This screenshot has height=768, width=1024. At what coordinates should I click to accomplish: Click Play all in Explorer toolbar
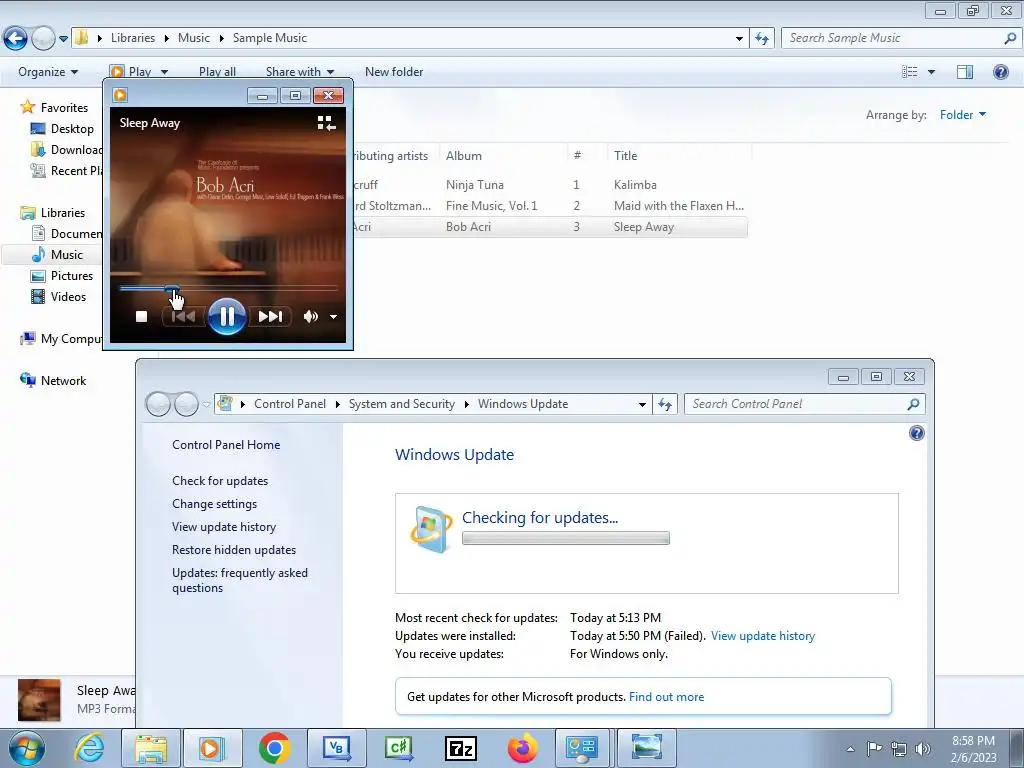click(217, 72)
